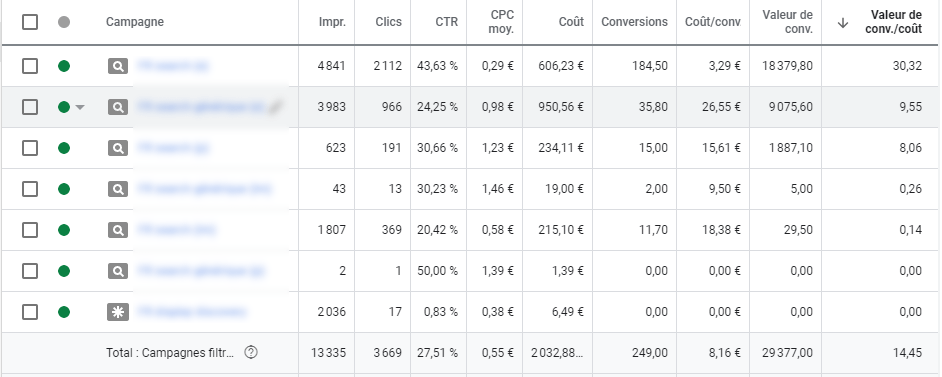Image resolution: width=942 pixels, height=377 pixels.
Task: Tick the select-all checkbox in the header
Action: point(29,22)
